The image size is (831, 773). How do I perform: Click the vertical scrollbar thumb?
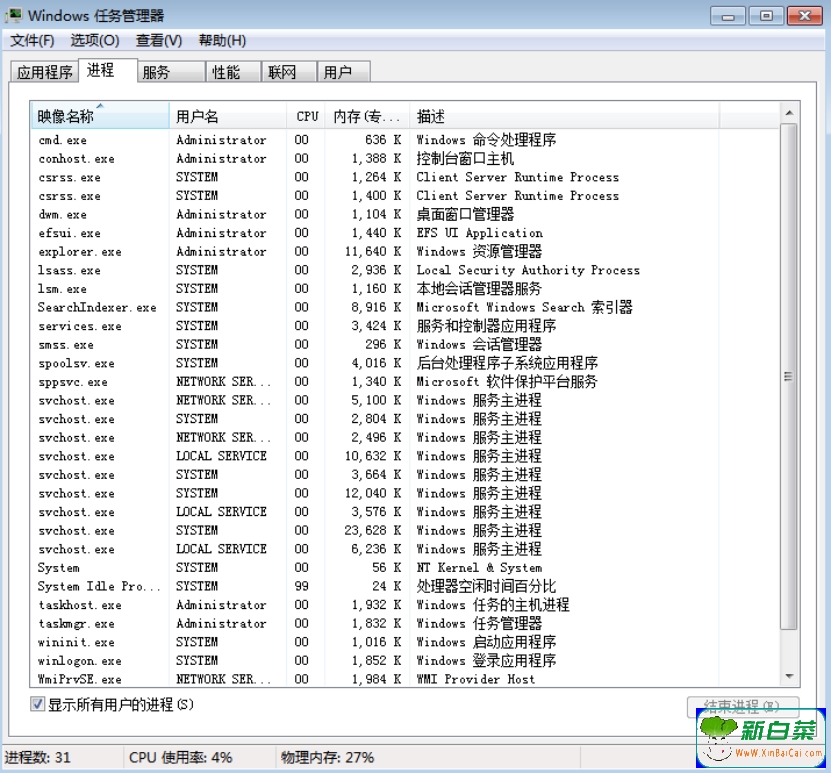789,376
